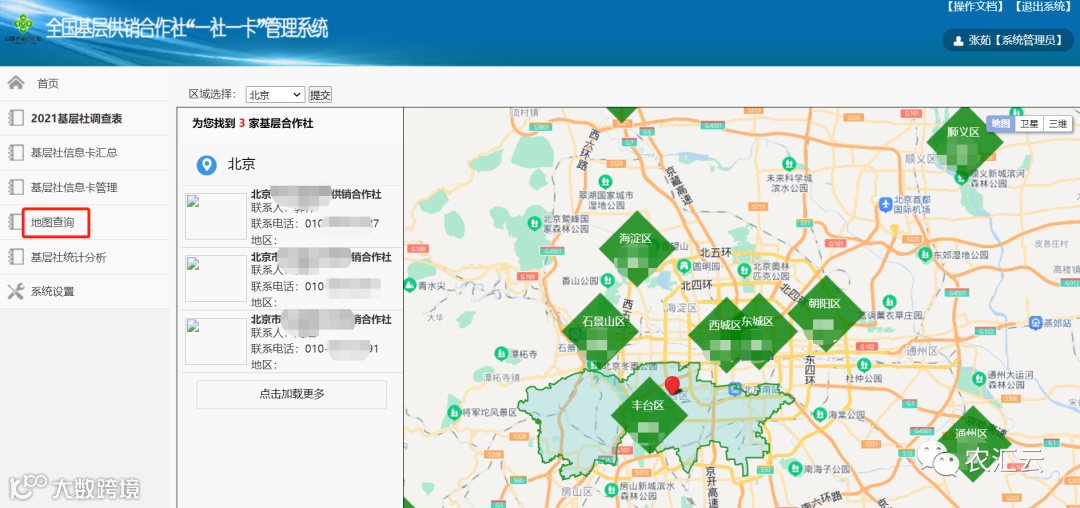
Task: Click the wrench icon beside 系统设置
Action: [x=16, y=291]
